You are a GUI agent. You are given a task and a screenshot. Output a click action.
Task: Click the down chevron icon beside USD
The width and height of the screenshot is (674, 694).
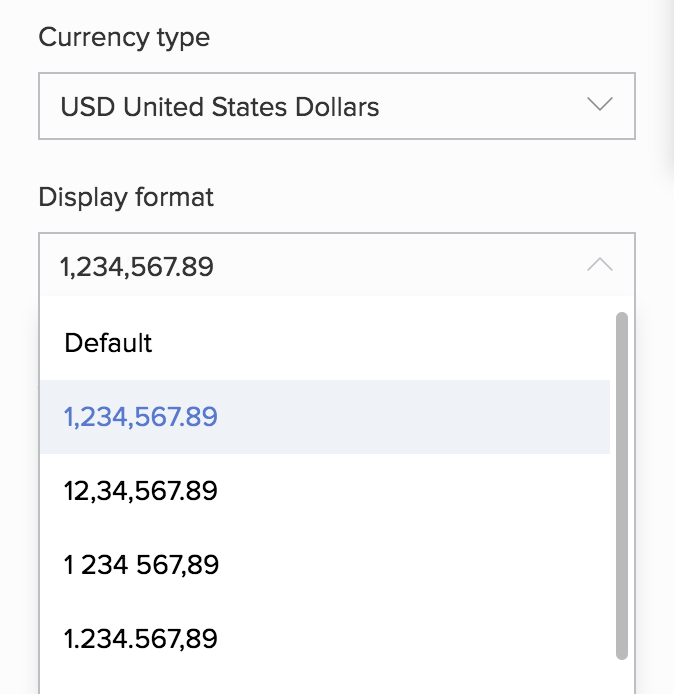click(599, 105)
